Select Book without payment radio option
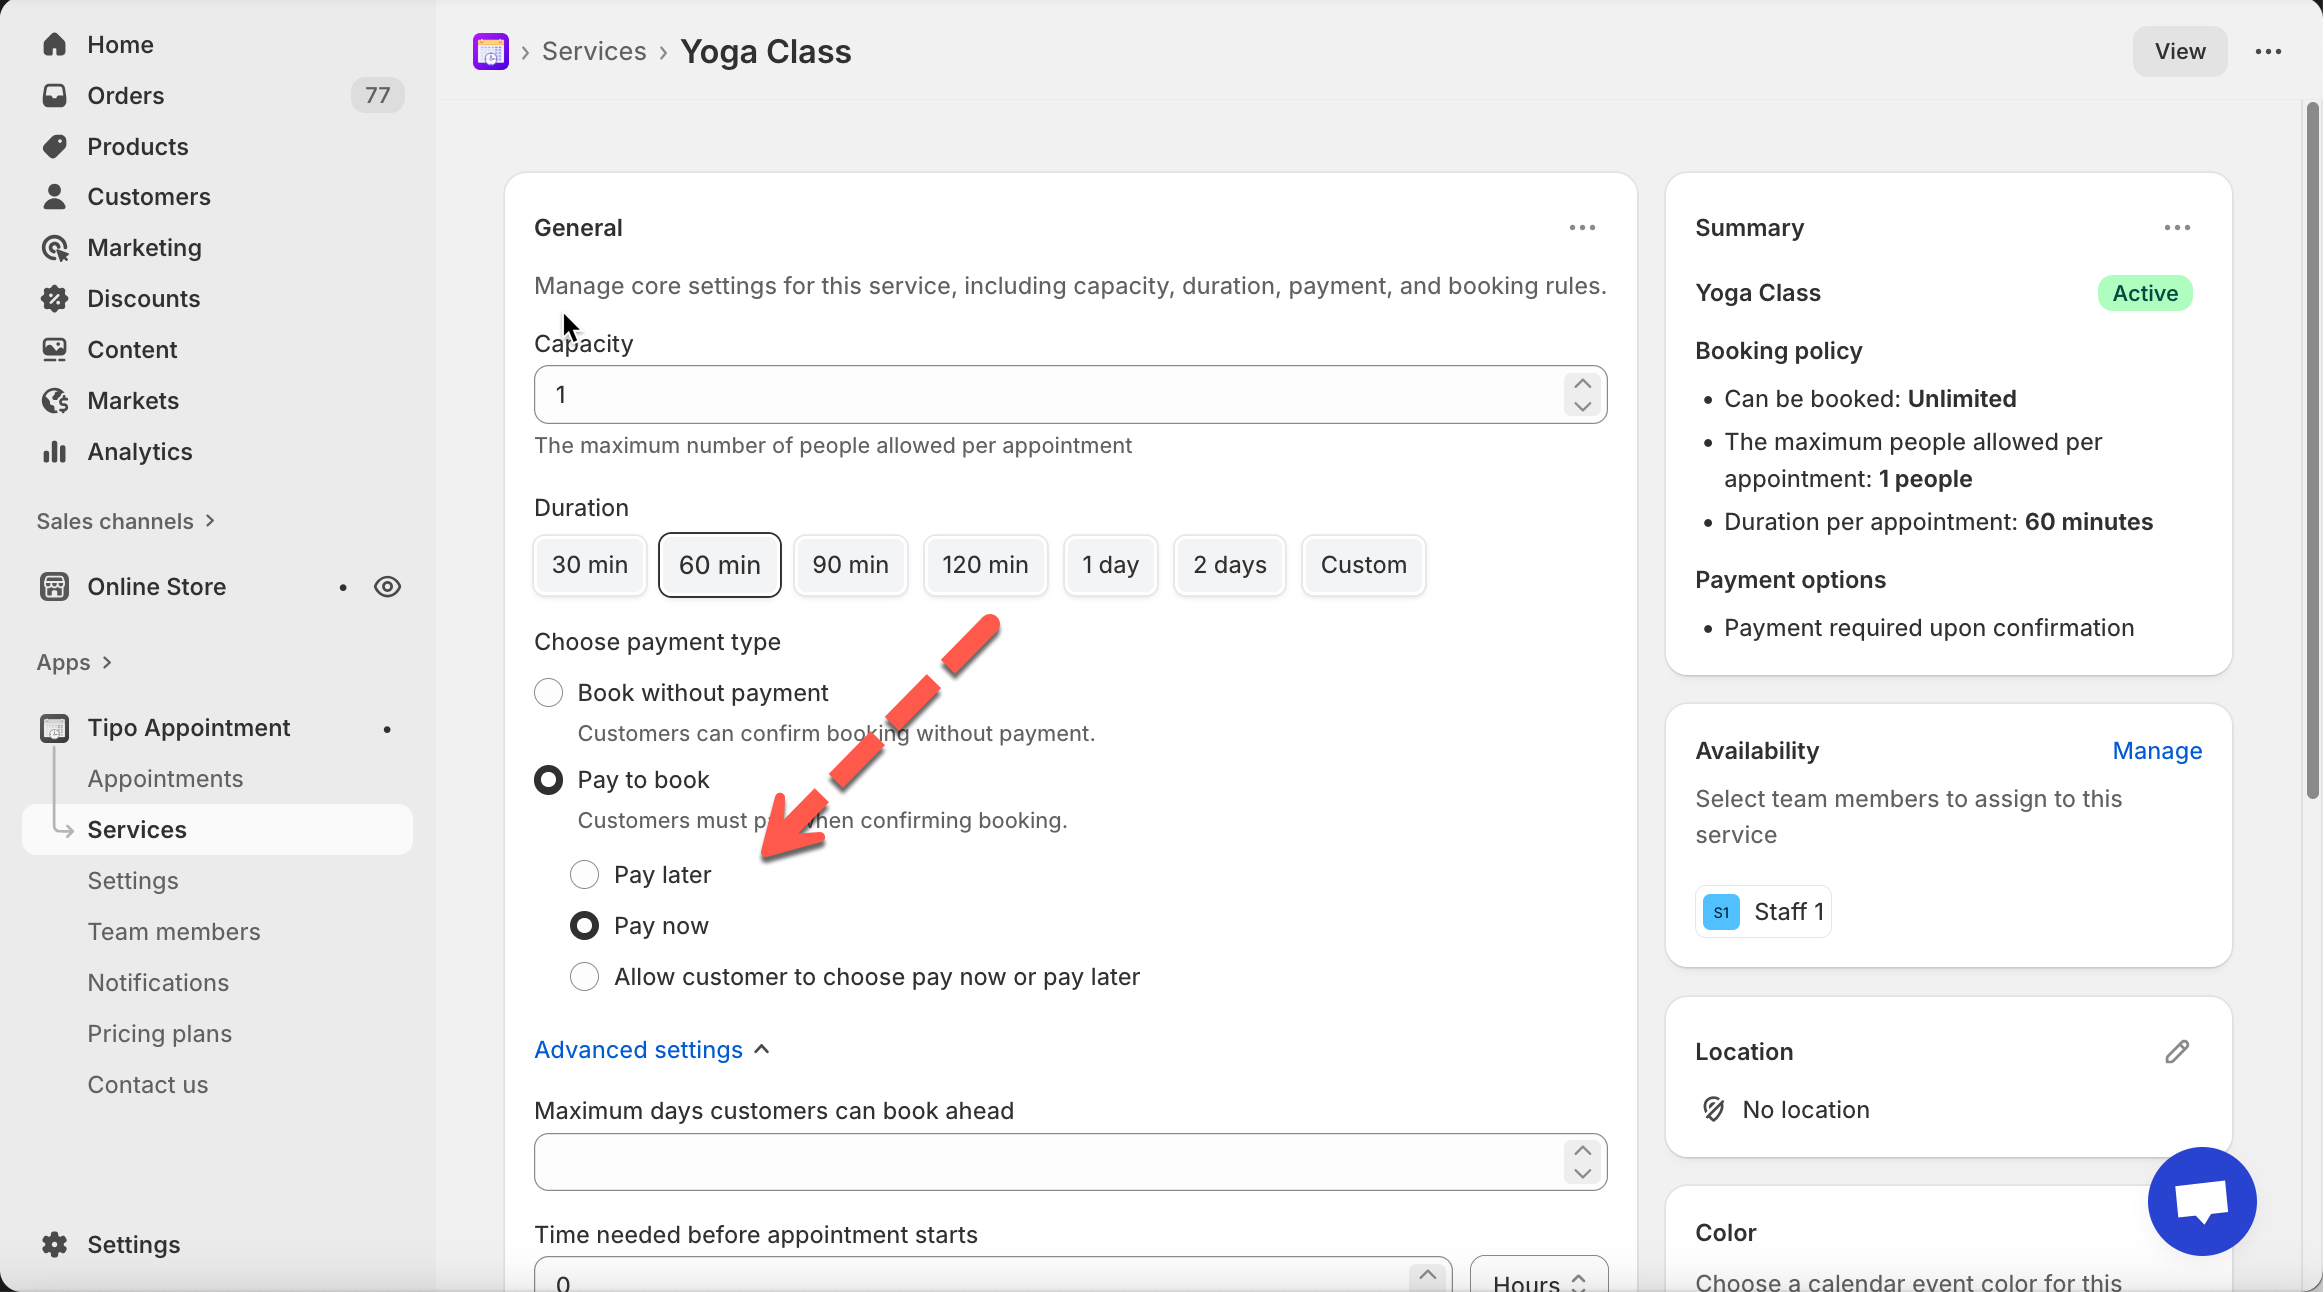 [x=549, y=693]
